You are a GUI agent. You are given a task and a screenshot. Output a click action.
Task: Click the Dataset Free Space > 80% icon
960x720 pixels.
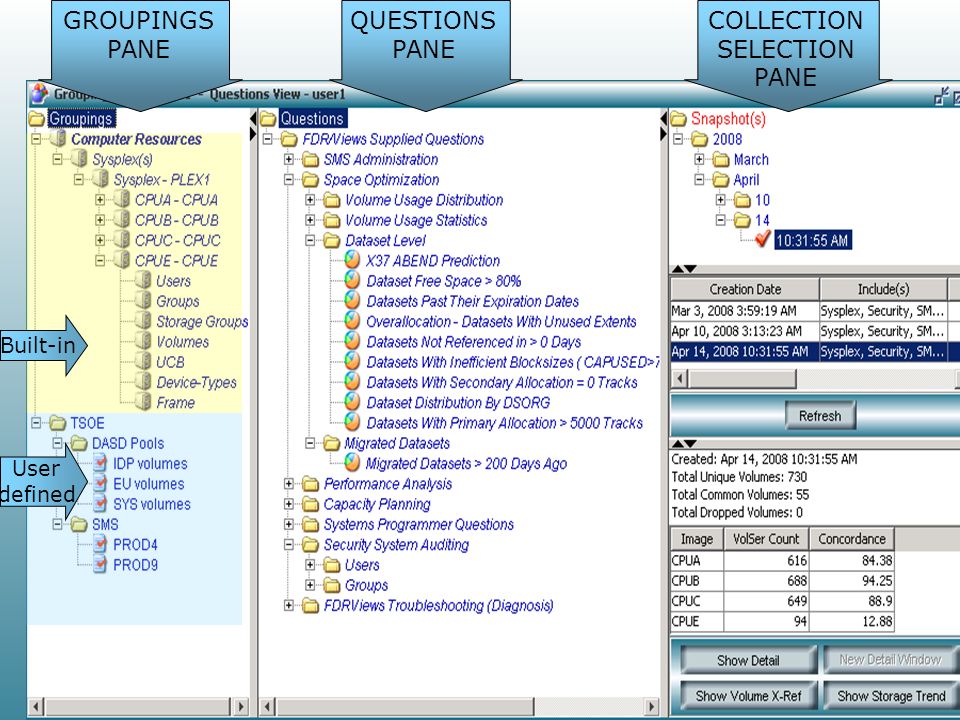(x=352, y=280)
